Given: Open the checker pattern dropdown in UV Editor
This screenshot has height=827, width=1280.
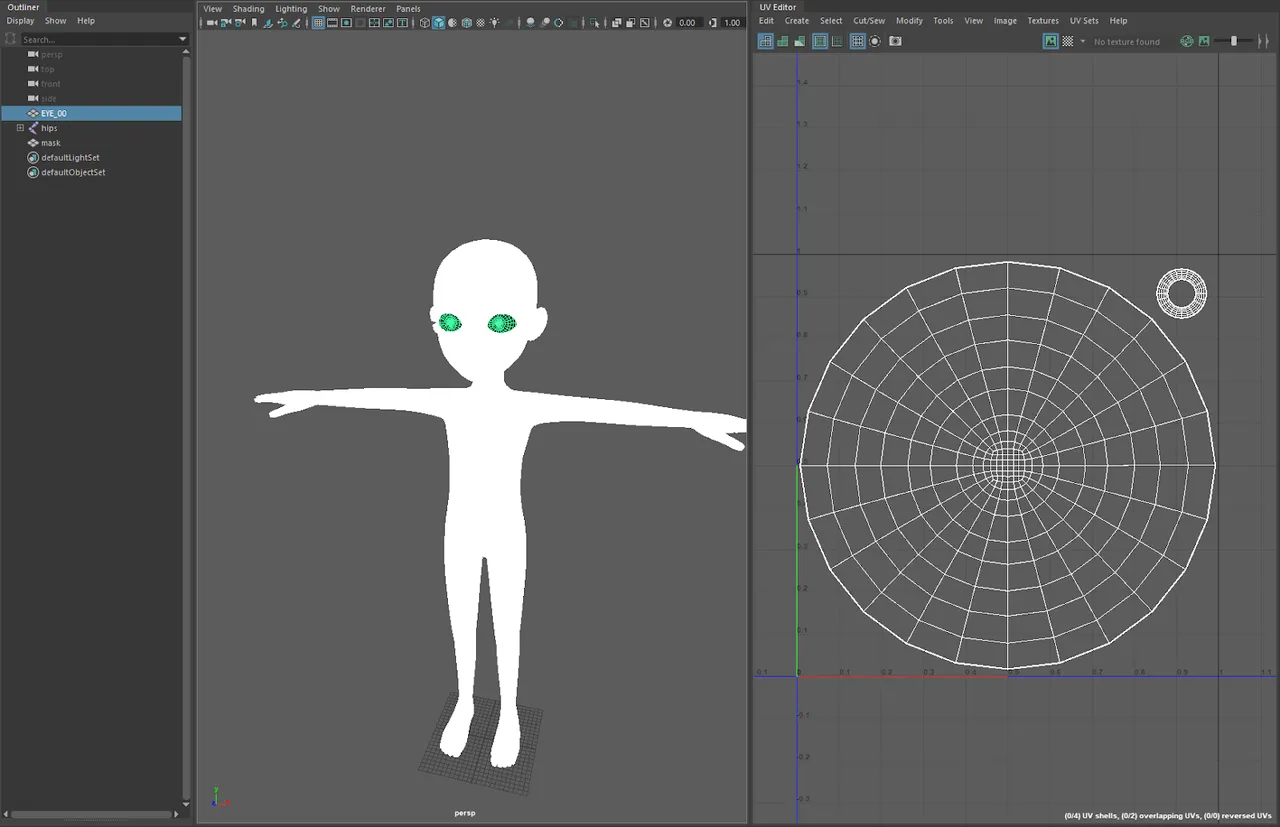Looking at the screenshot, I should pyautogui.click(x=1082, y=41).
